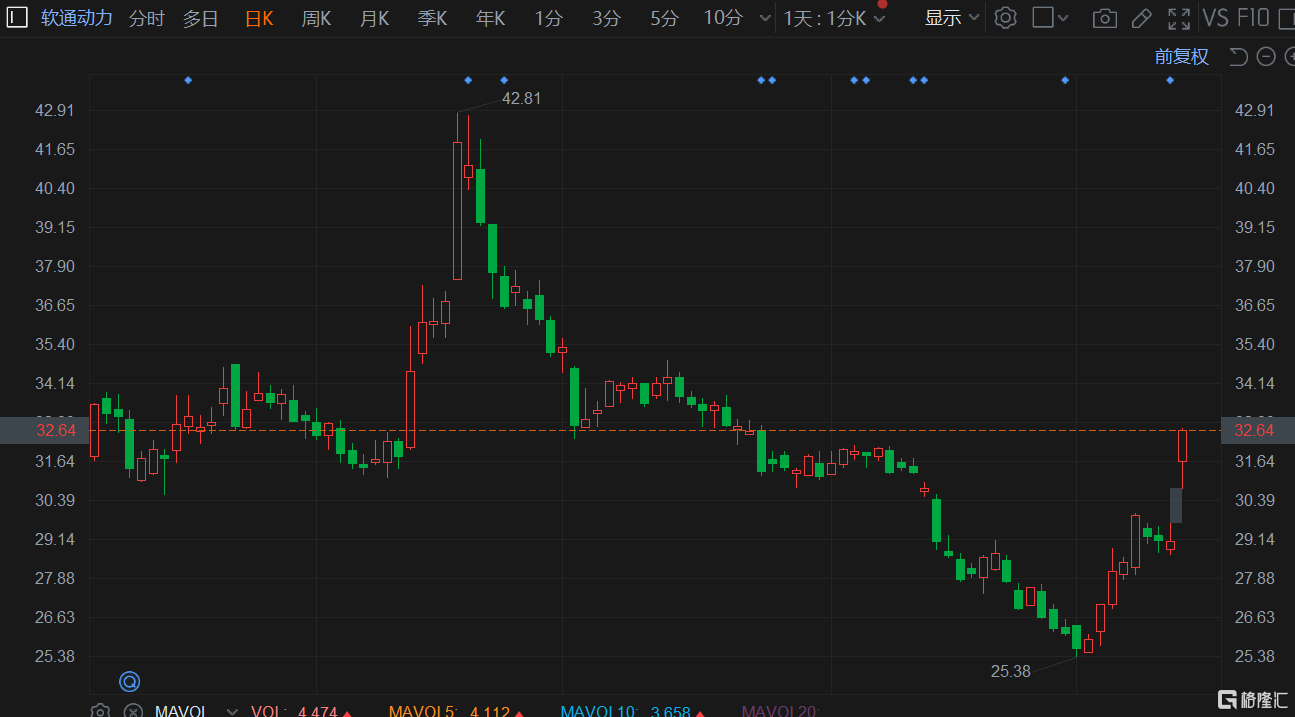Select the 年K yearly tab
The width and height of the screenshot is (1295, 717).
tap(490, 18)
